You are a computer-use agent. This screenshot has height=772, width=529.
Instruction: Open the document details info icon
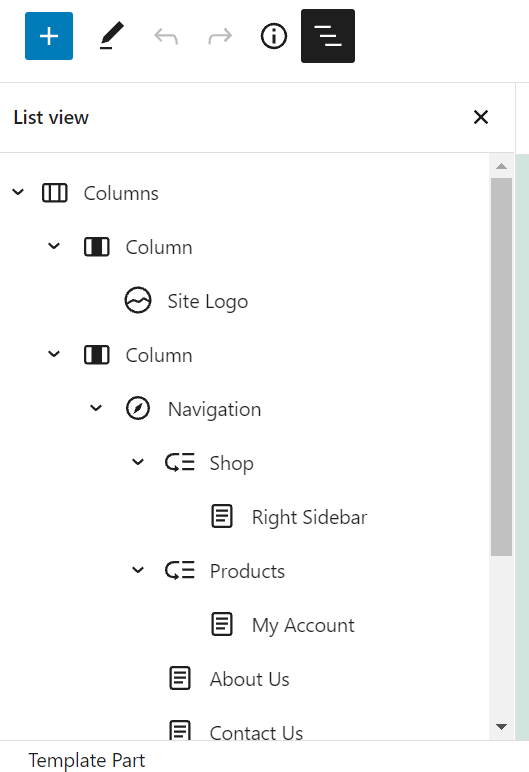click(273, 36)
